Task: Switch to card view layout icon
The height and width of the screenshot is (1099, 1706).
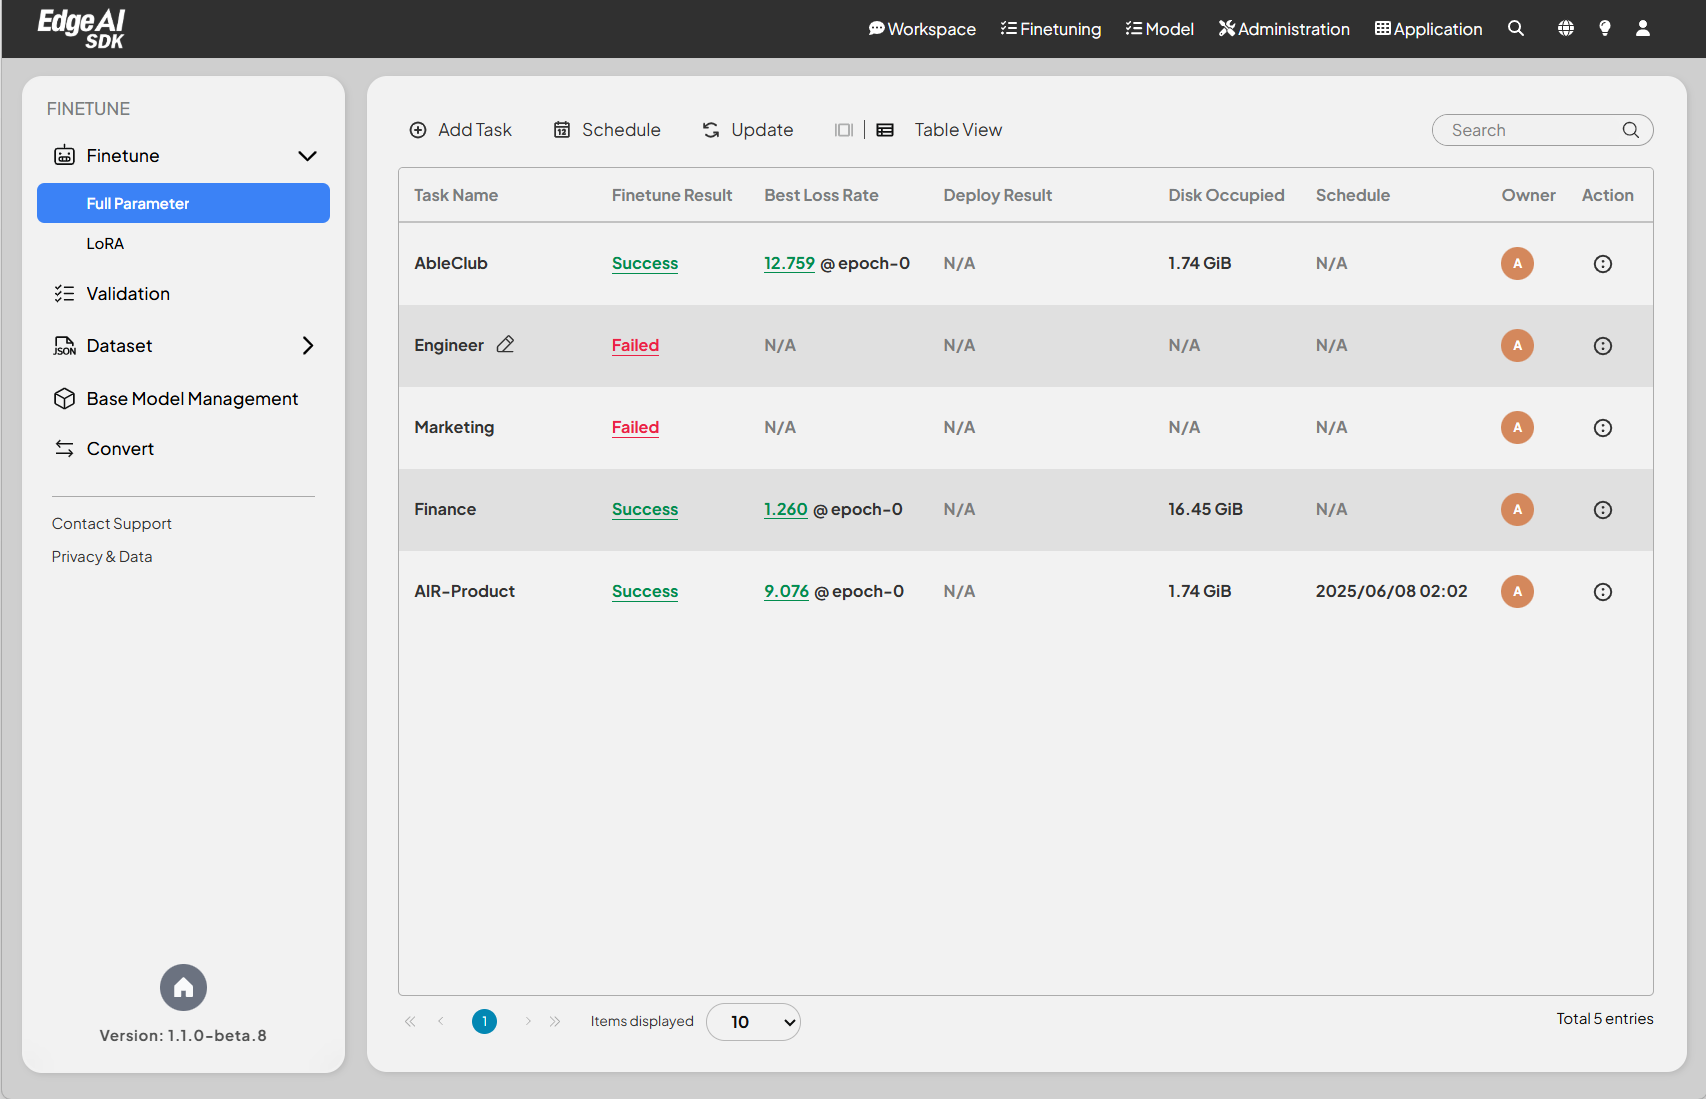Action: pos(844,130)
